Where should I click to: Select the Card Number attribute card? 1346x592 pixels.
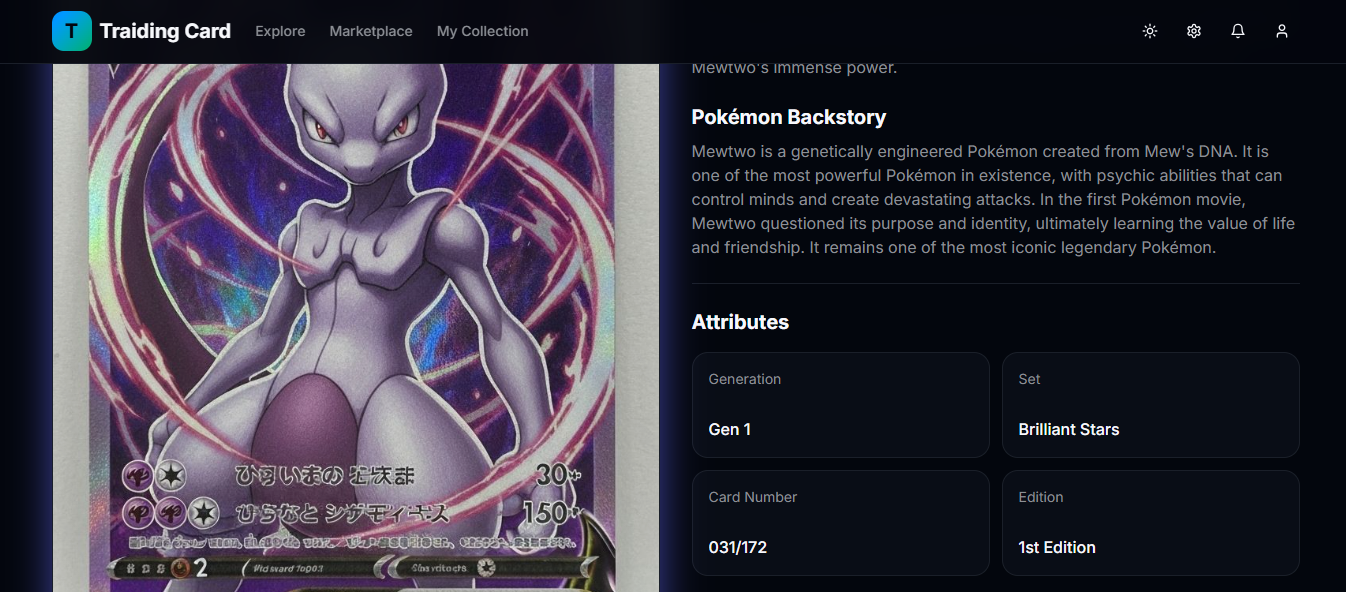pos(840,523)
